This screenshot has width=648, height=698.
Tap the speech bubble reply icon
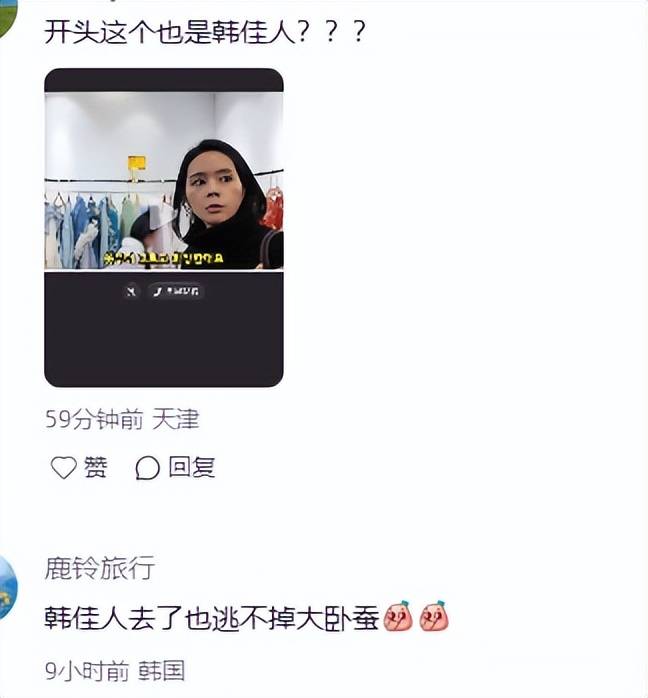(147, 468)
